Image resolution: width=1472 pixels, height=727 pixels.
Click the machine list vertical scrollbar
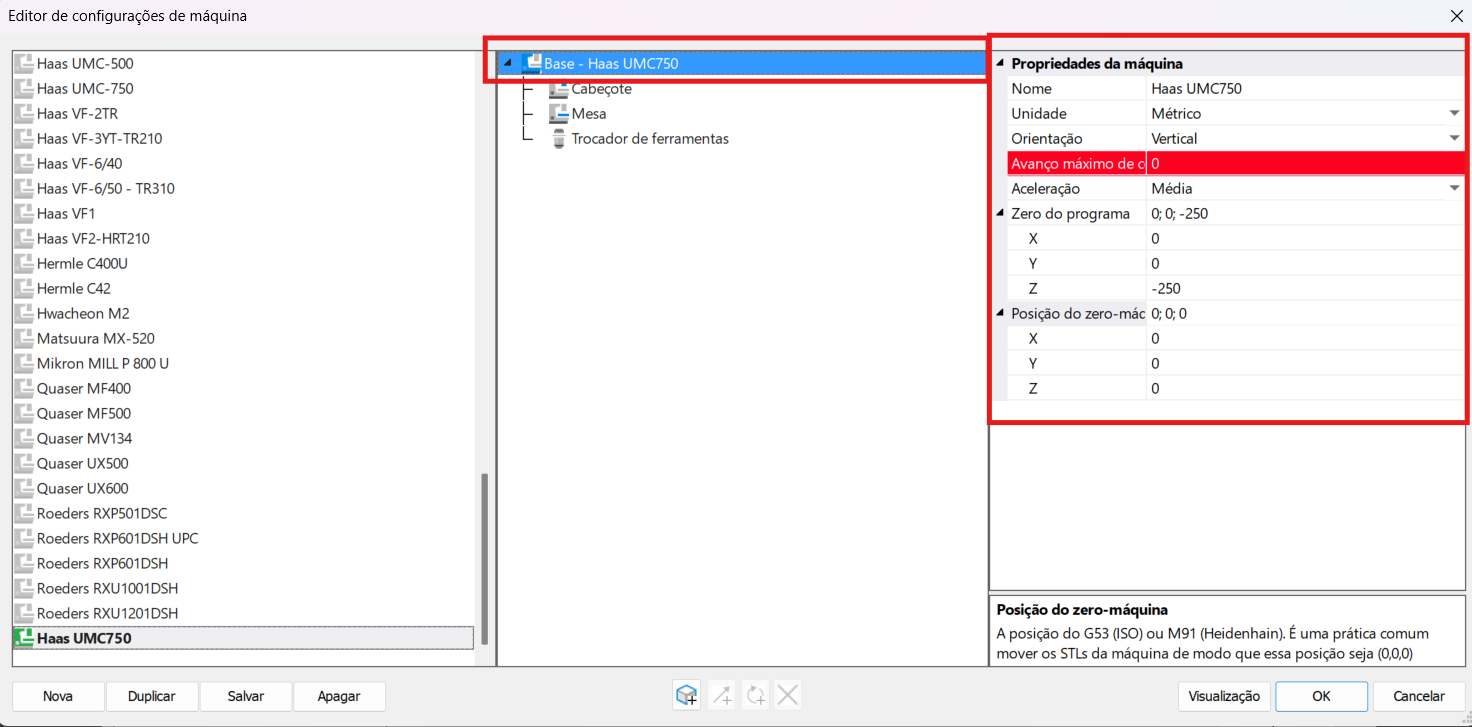(485, 559)
